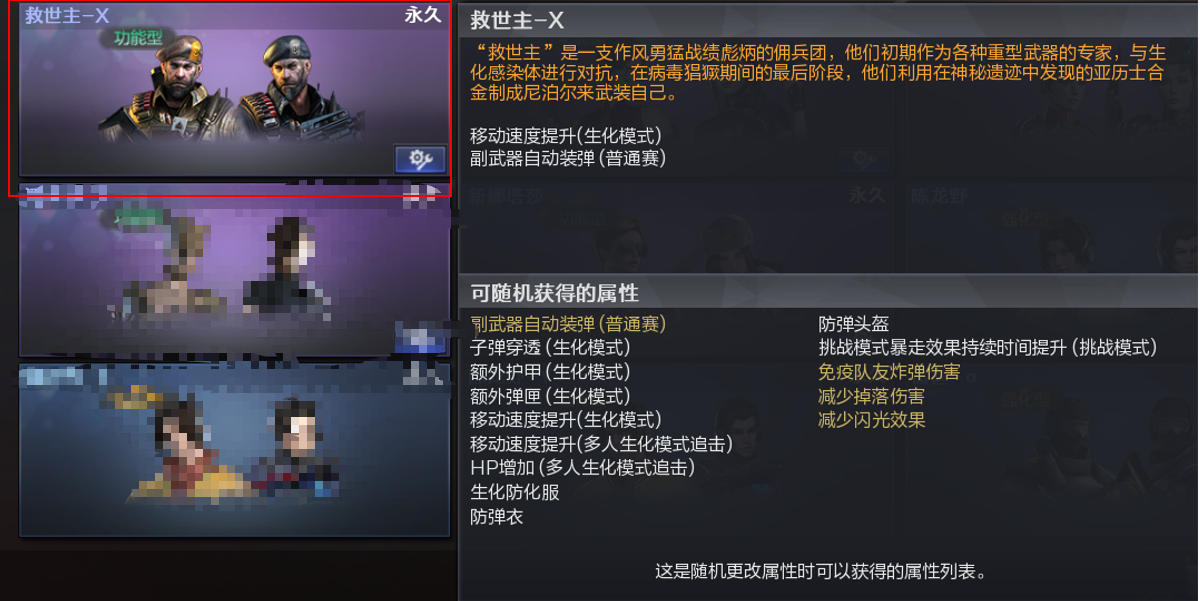
Task: Open the wrench settings icon on 救世主-X card
Action: (x=420, y=159)
